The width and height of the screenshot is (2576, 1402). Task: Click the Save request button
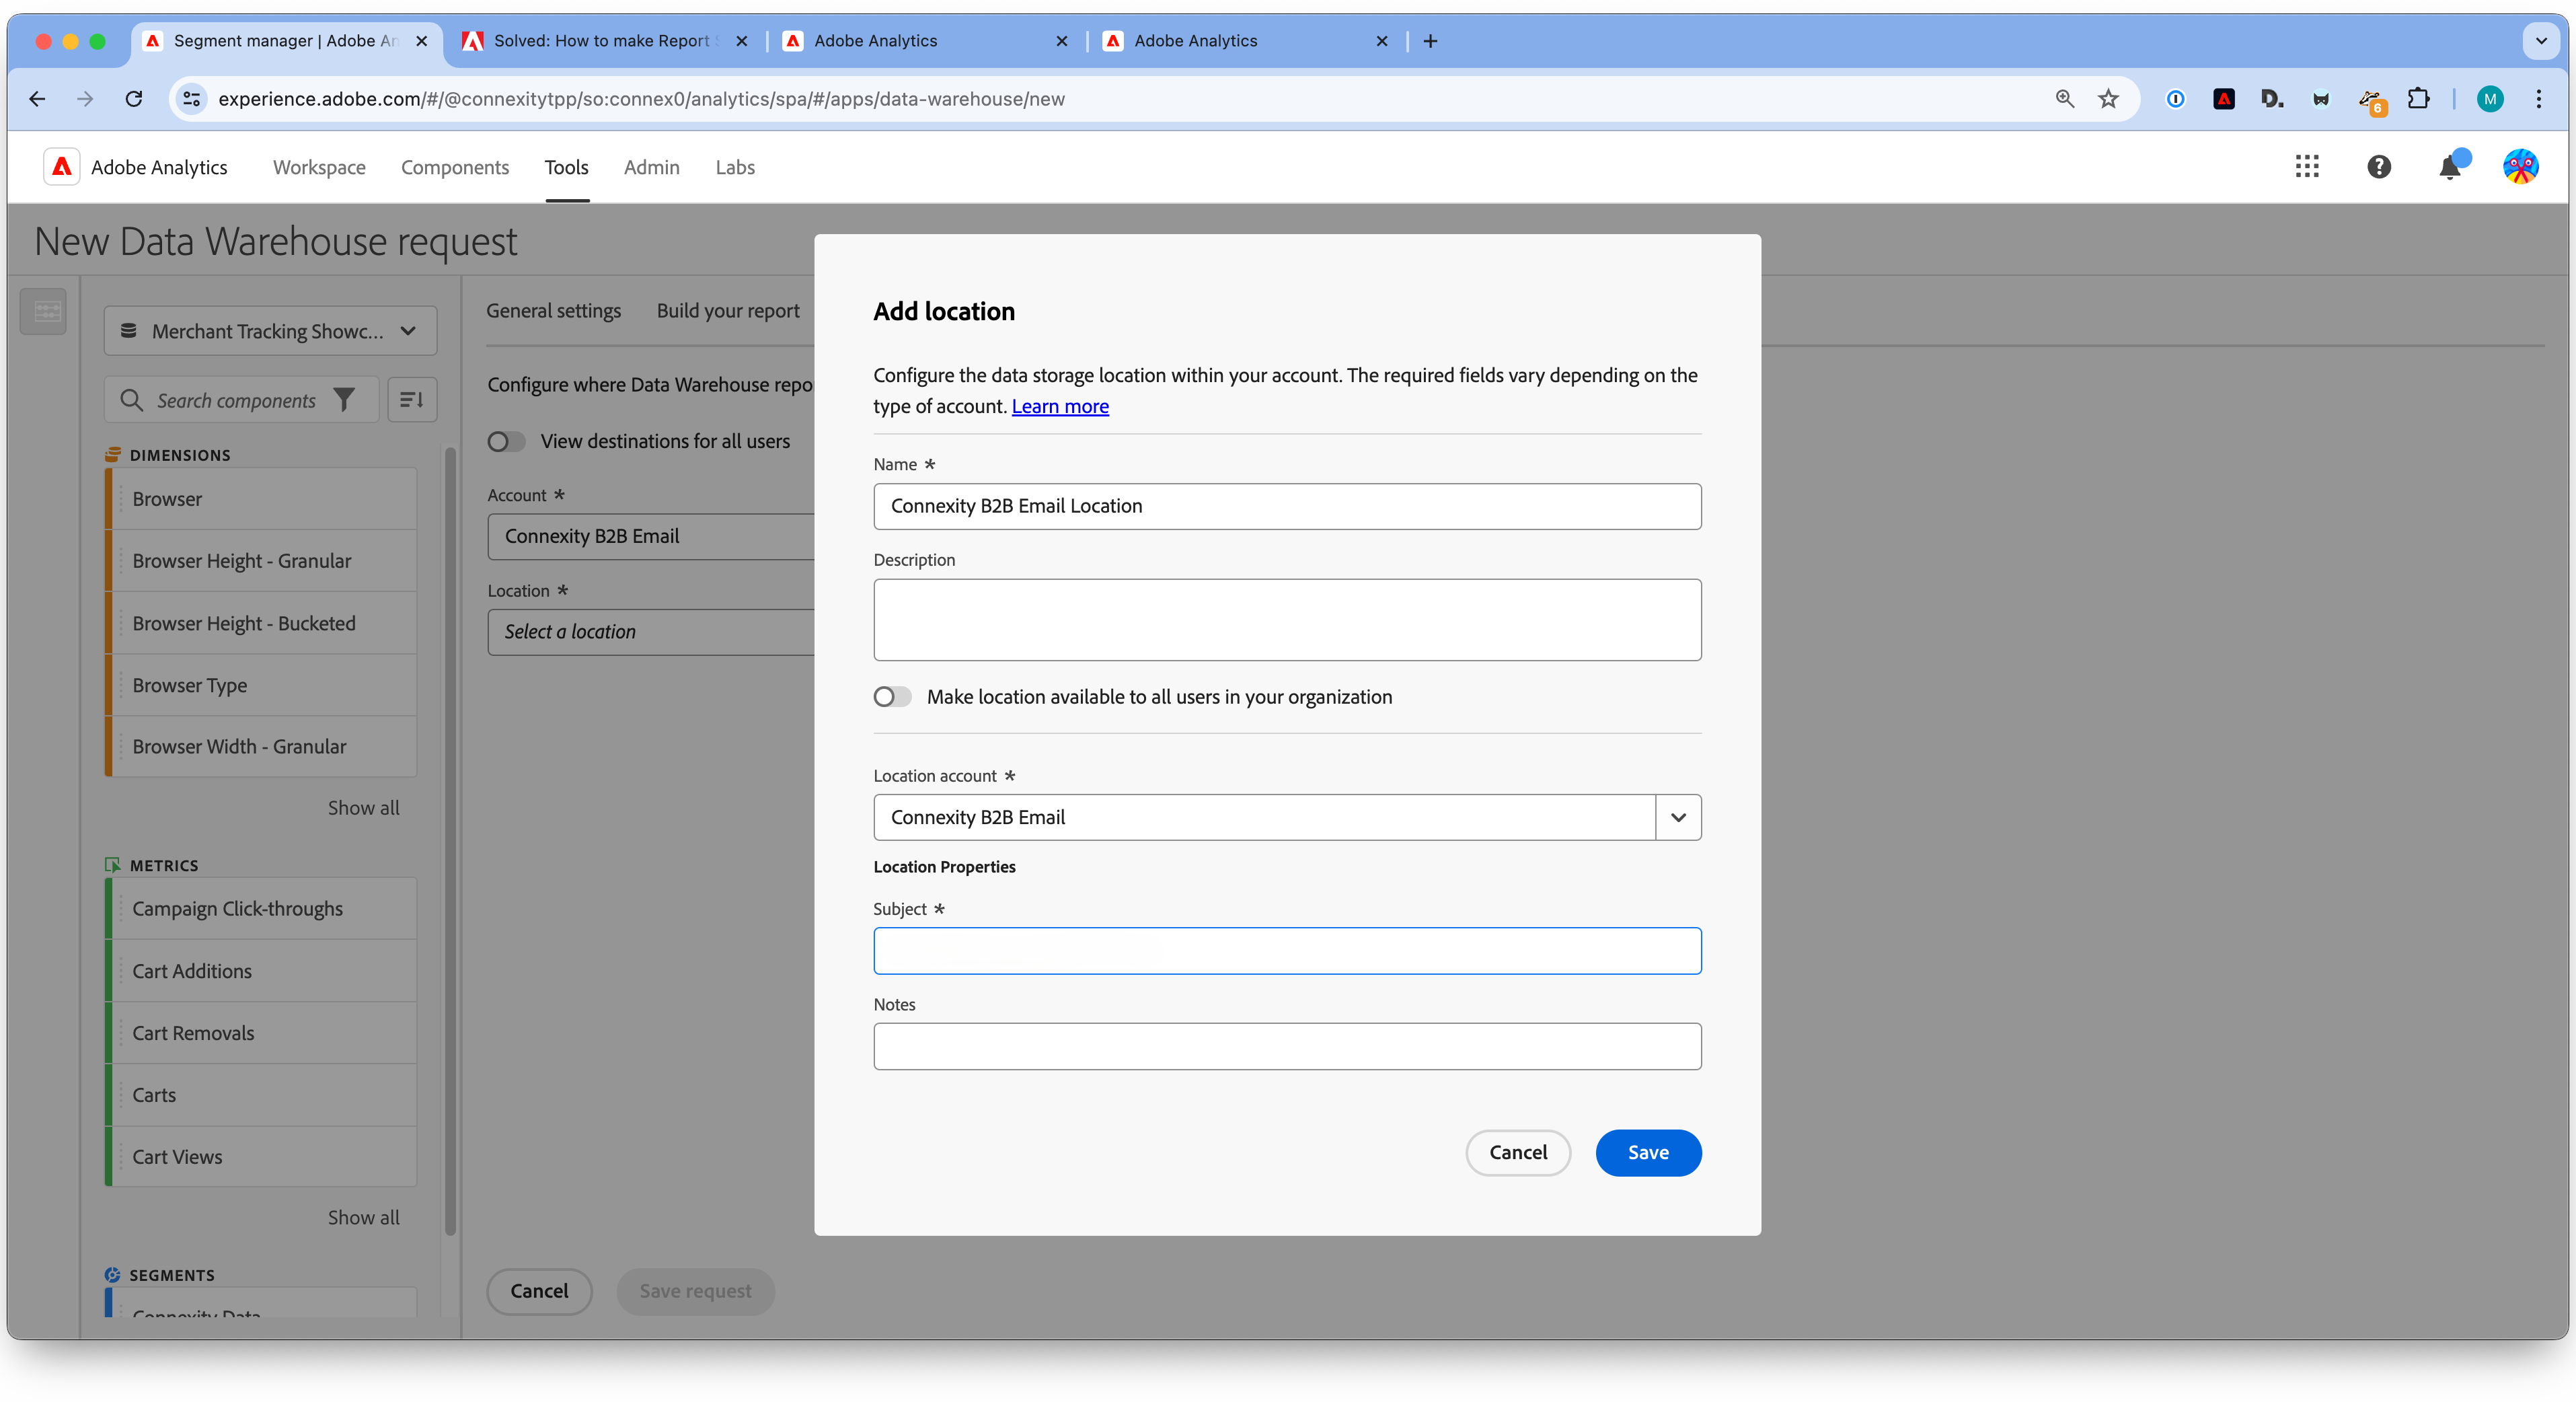pos(695,1291)
